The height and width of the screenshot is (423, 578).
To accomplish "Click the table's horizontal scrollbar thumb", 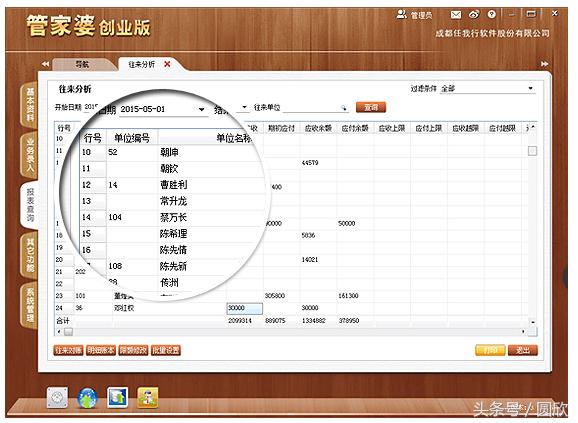I will (x=69, y=332).
